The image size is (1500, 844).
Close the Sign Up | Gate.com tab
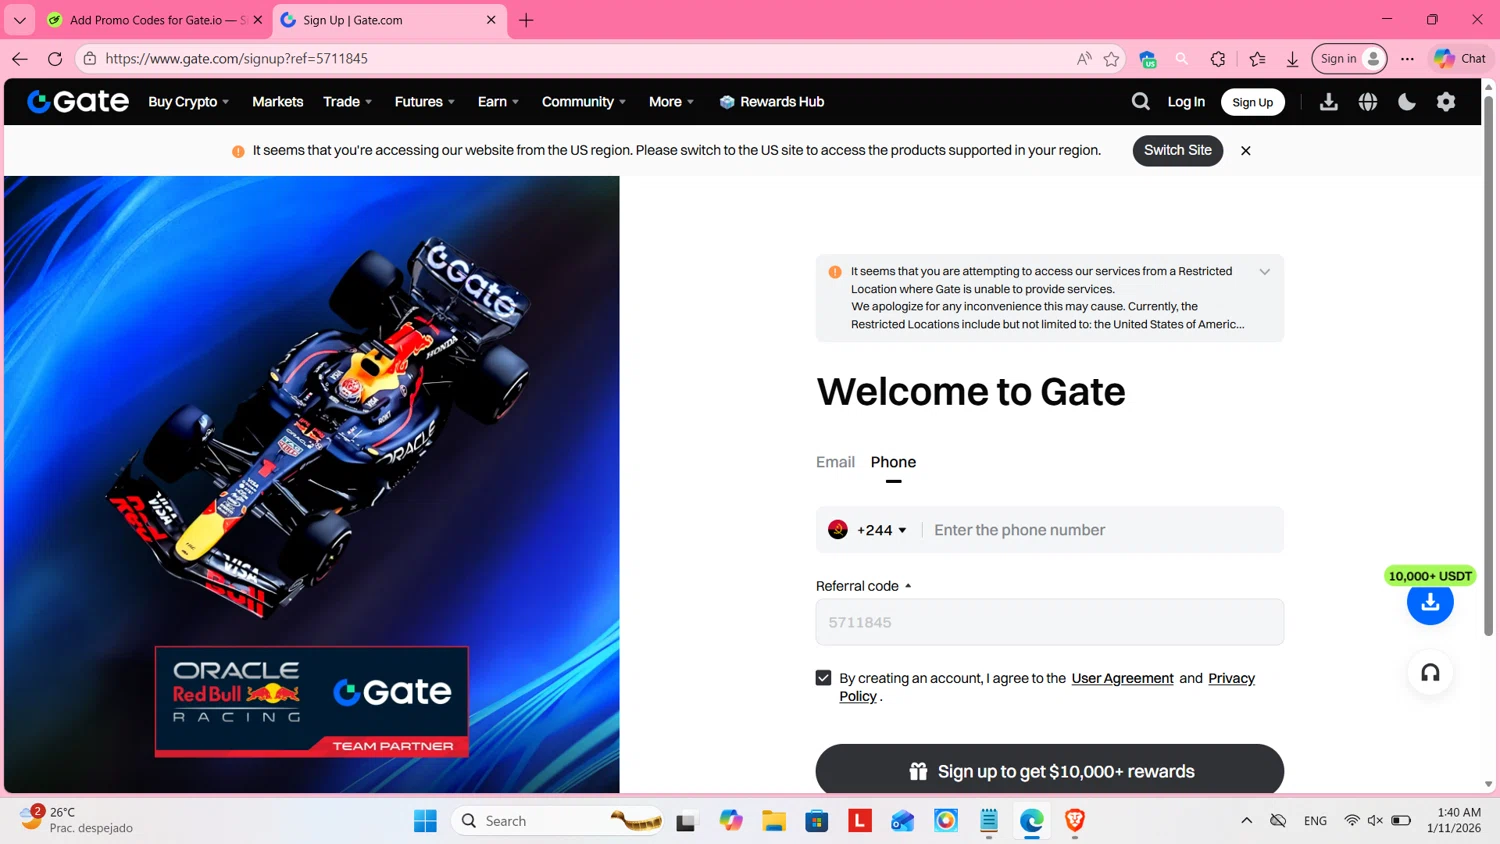tap(491, 20)
